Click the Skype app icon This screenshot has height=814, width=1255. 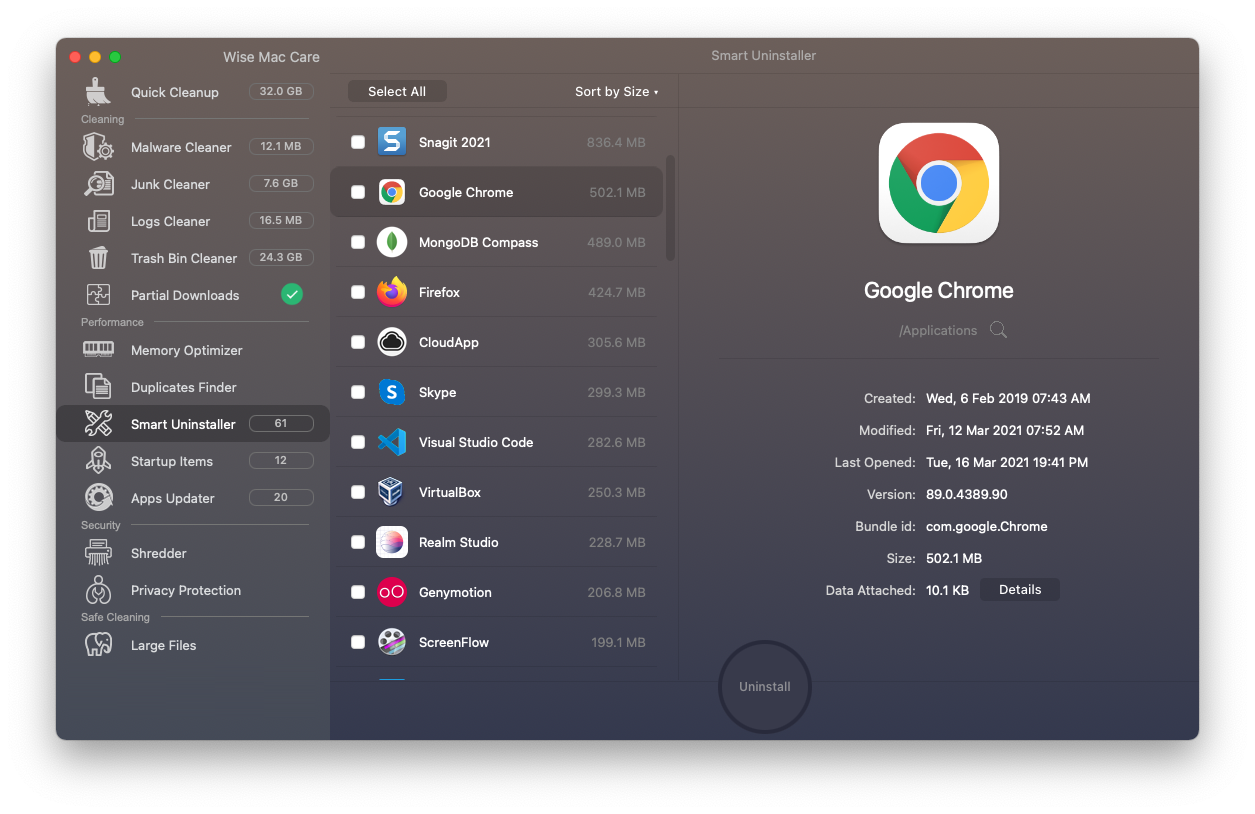[392, 392]
